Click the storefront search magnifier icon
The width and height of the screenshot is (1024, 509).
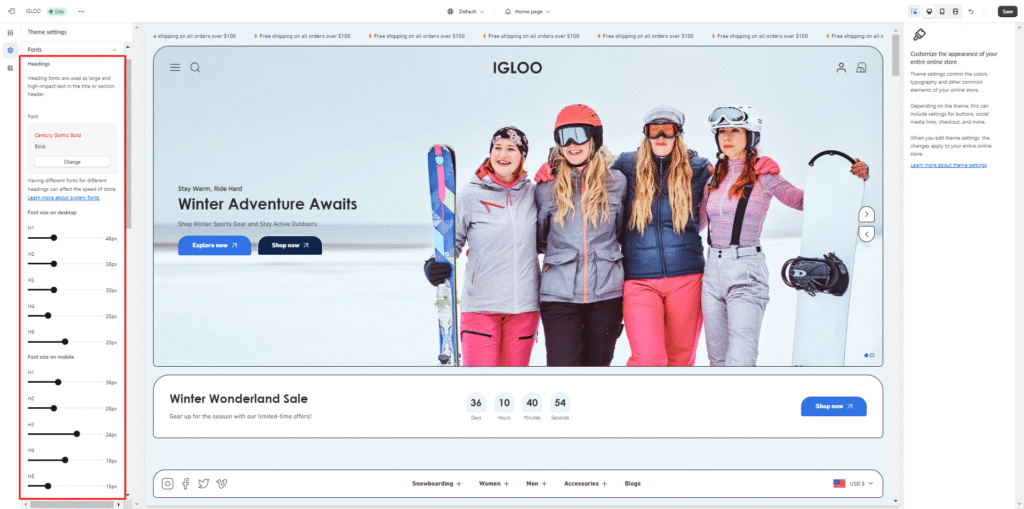[195, 68]
